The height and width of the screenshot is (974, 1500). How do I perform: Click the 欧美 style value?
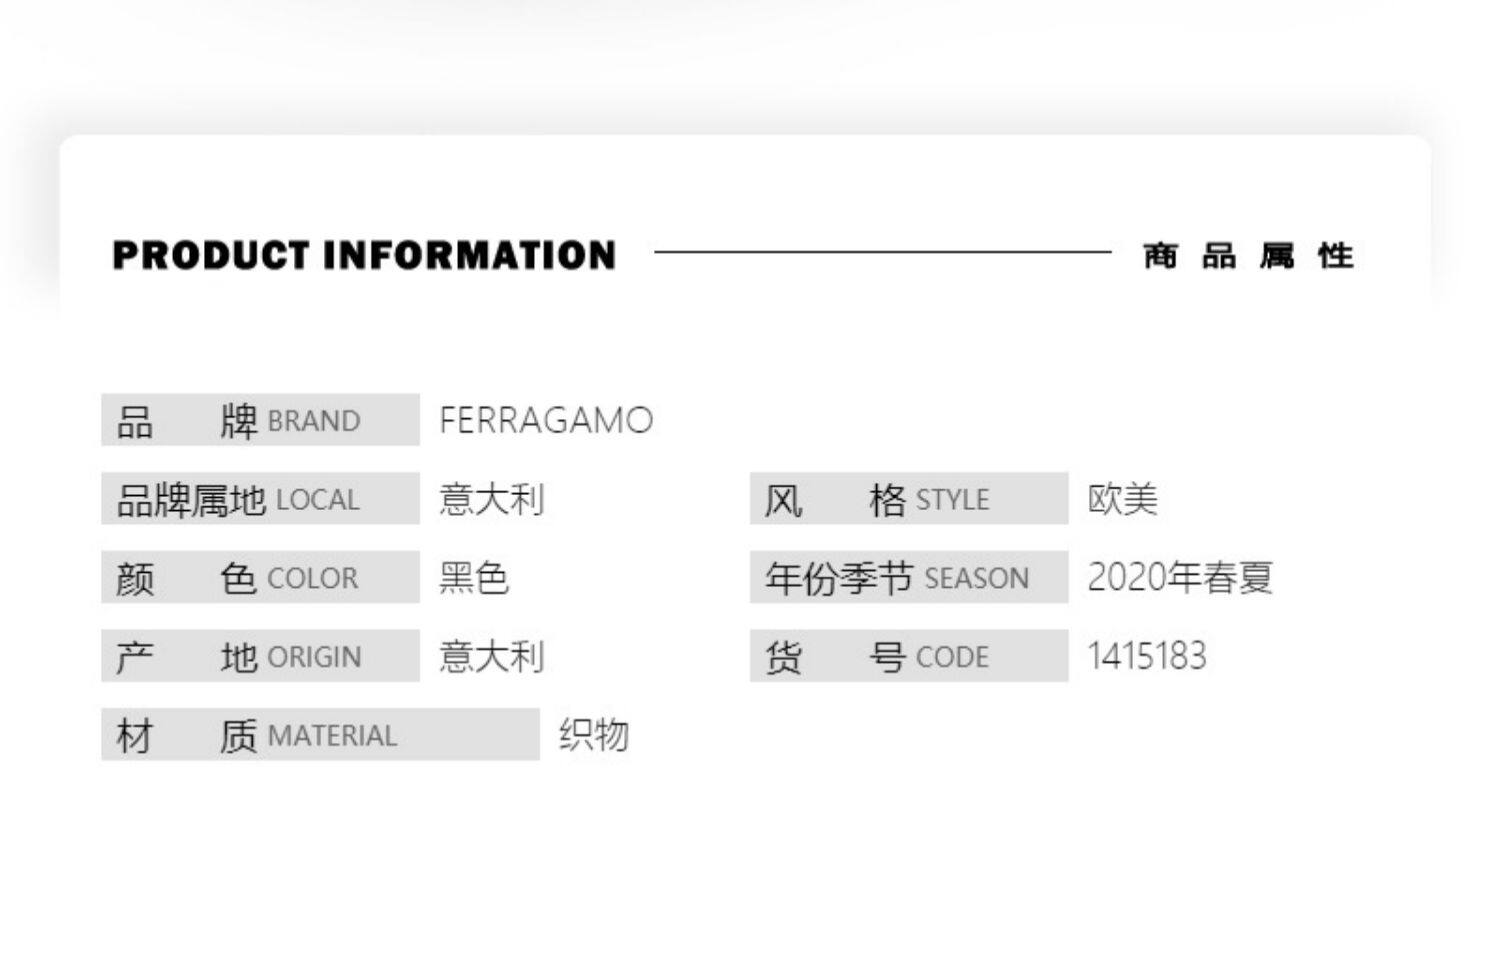point(1122,499)
